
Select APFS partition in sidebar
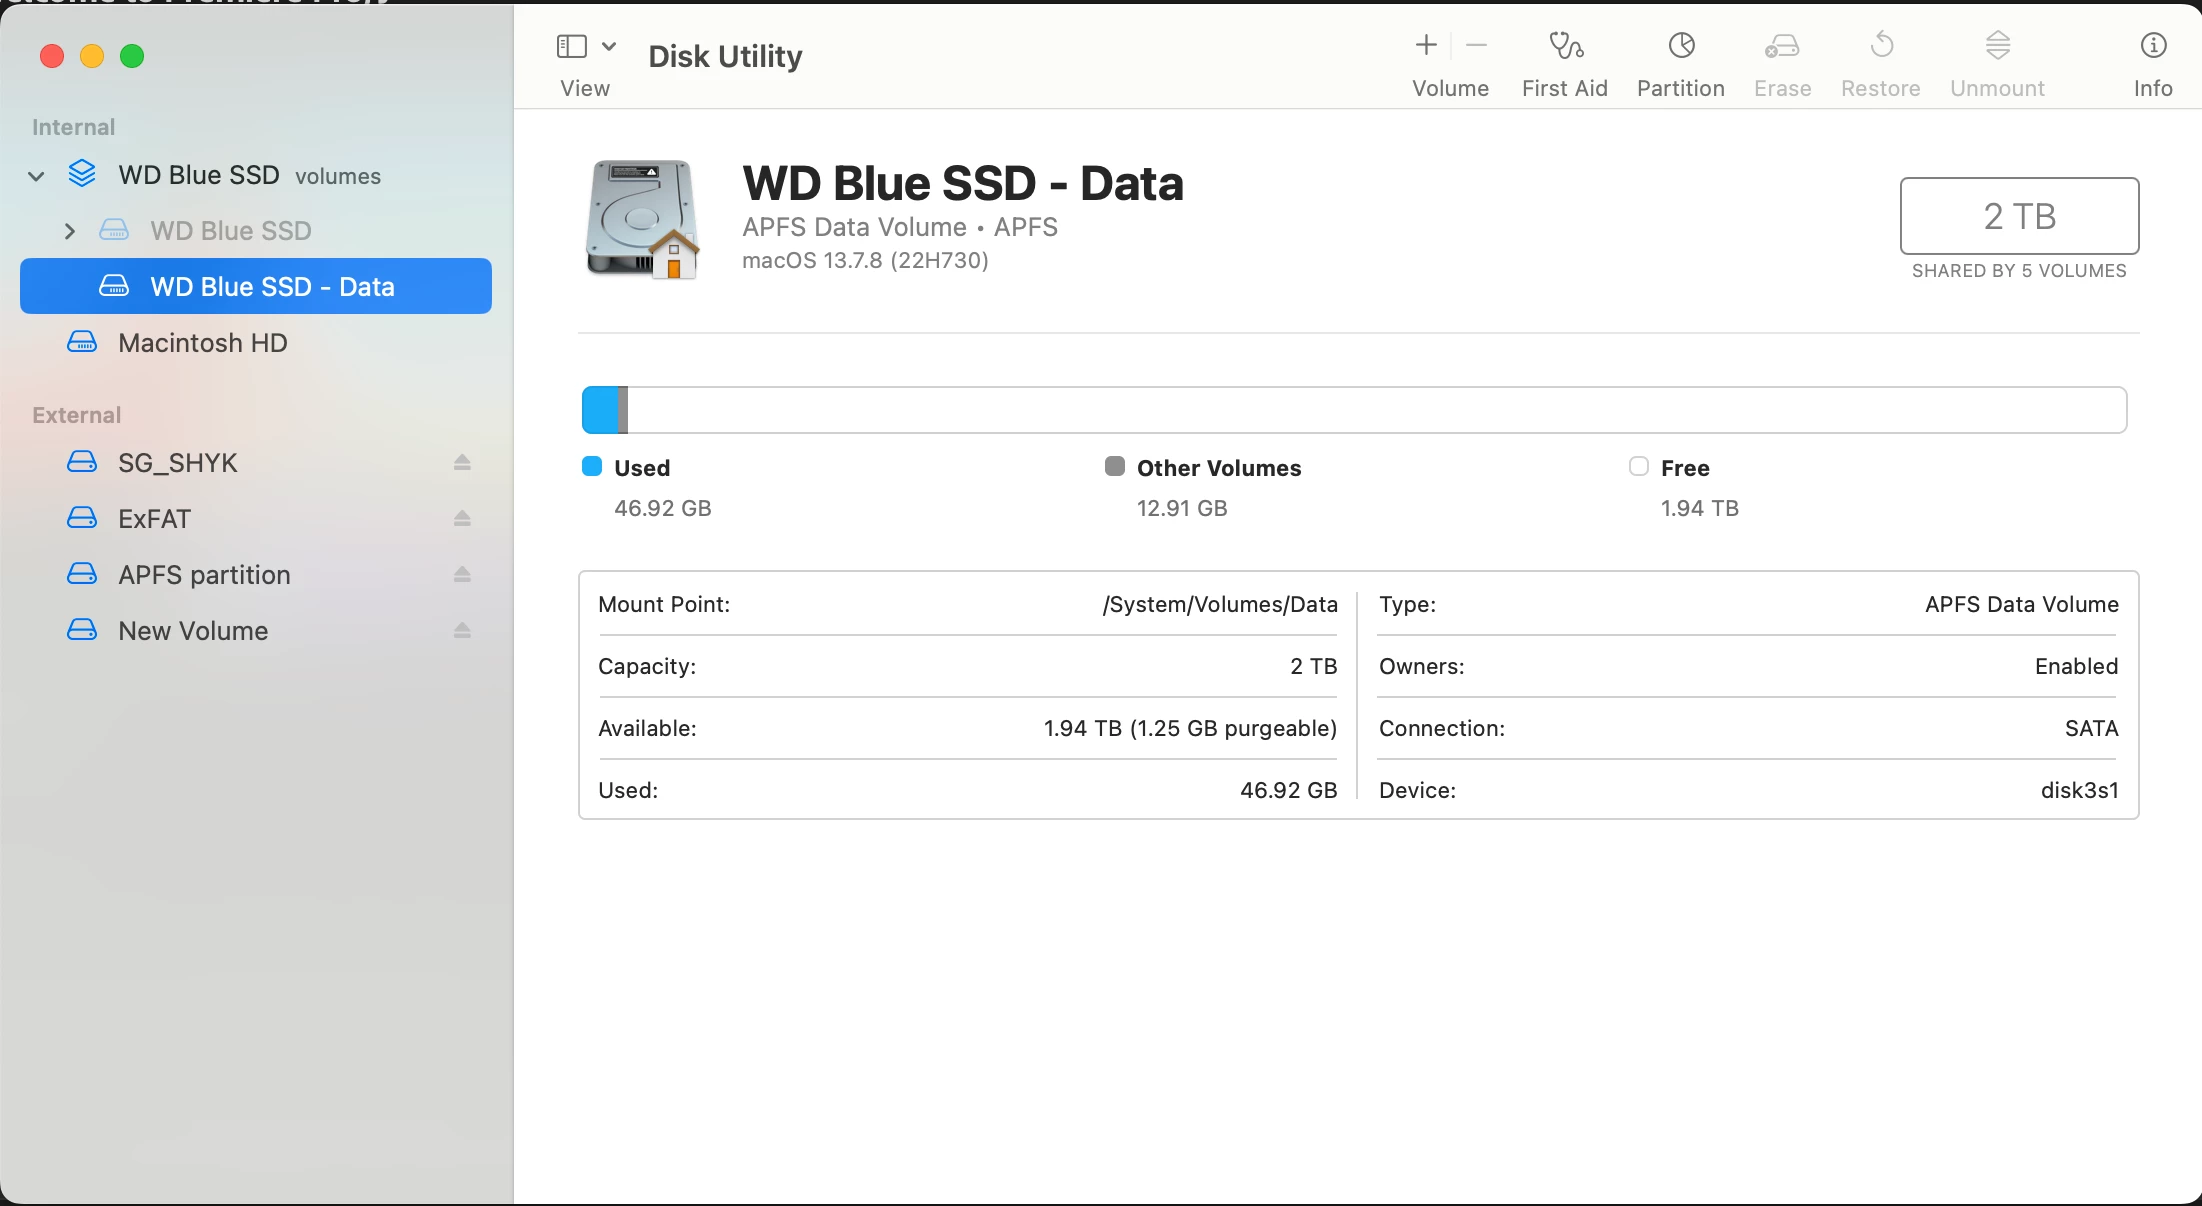click(204, 575)
